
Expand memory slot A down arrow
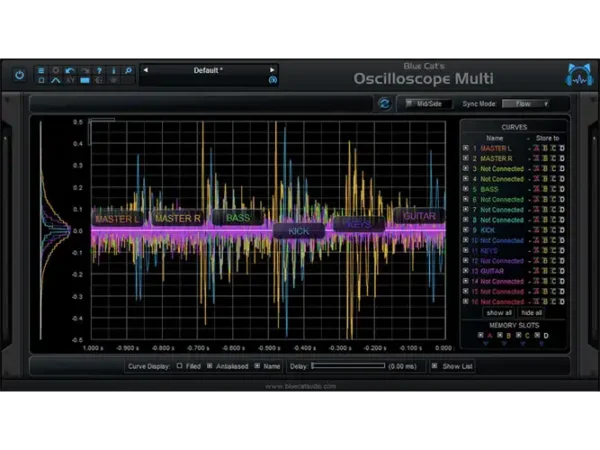click(x=486, y=344)
